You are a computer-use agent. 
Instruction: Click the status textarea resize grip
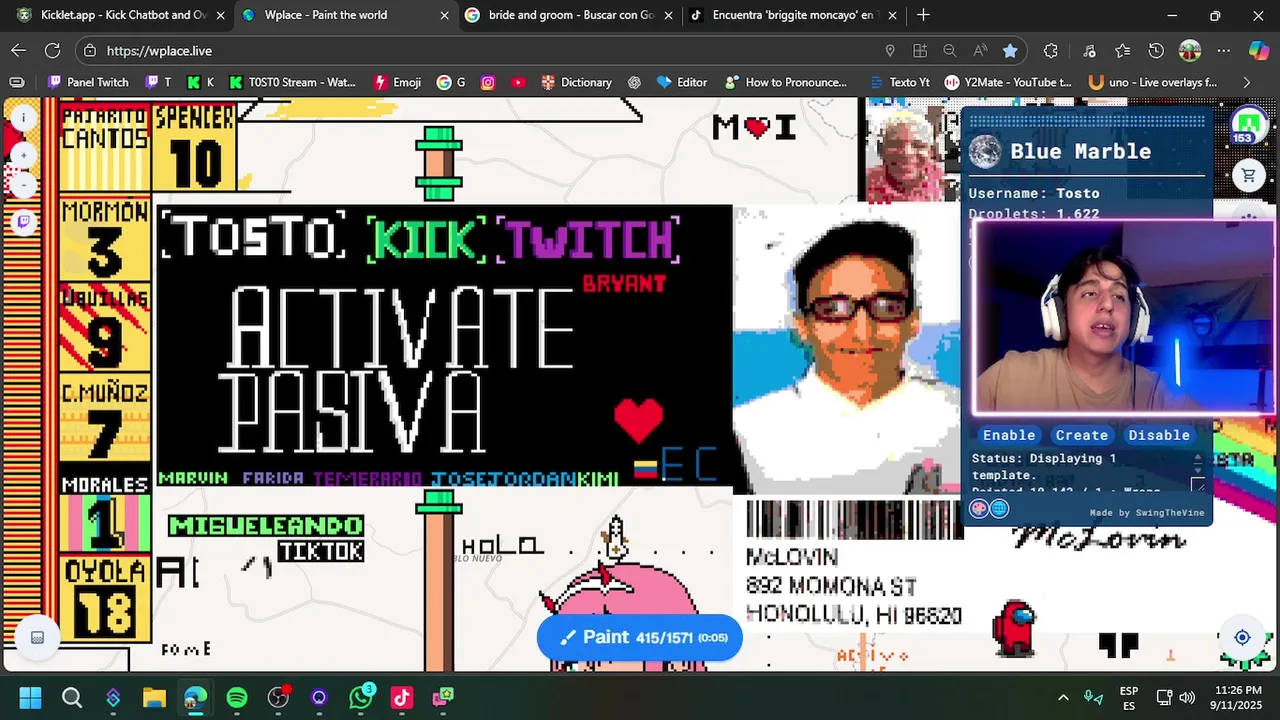click(1197, 485)
